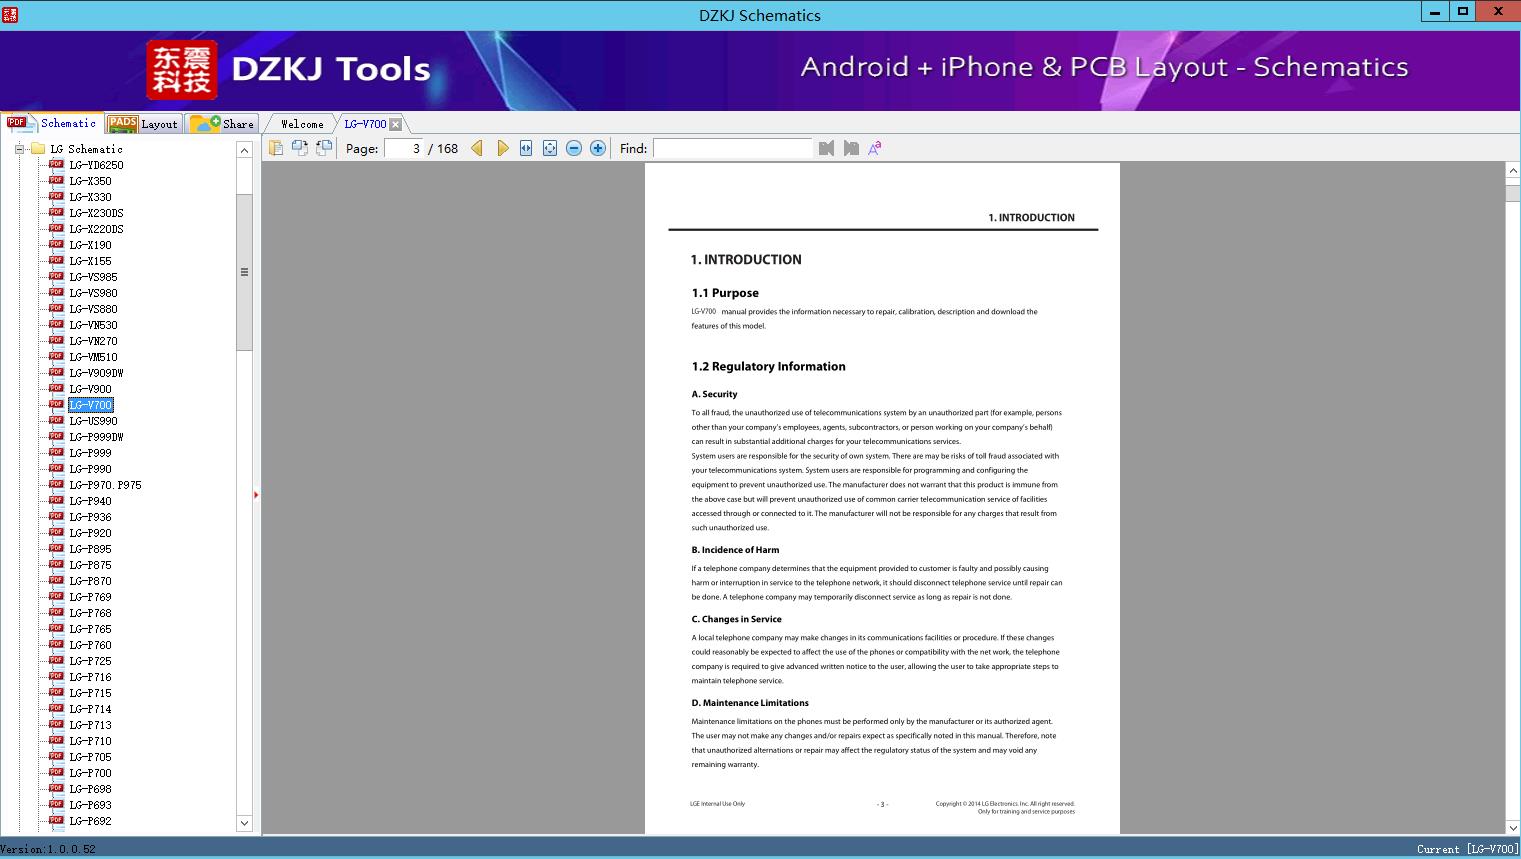This screenshot has width=1521, height=859.
Task: Switch to the Welcome document tab
Action: click(x=301, y=124)
